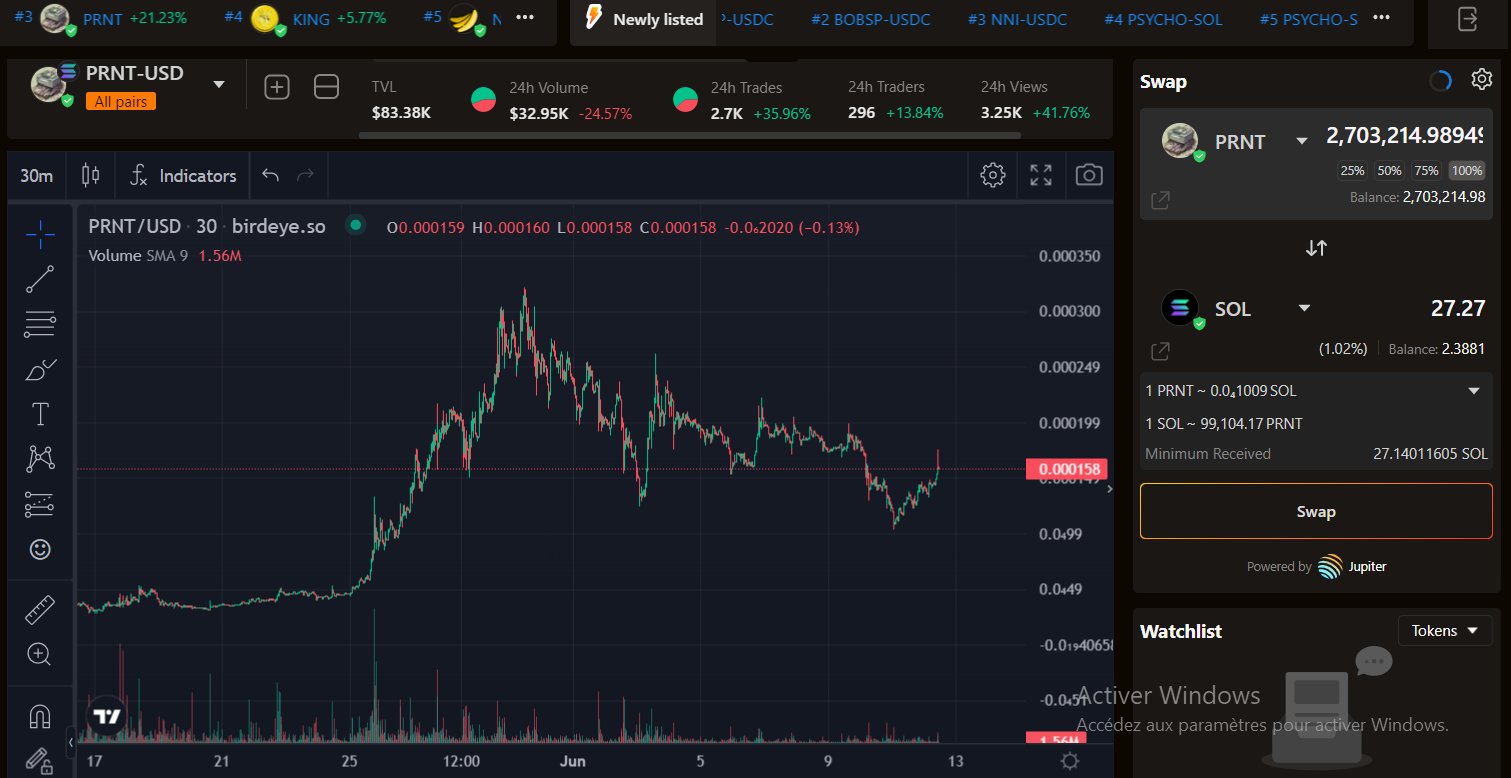Viewport: 1511px width, 778px height.
Task: Open PRNT token external link
Action: [1160, 201]
